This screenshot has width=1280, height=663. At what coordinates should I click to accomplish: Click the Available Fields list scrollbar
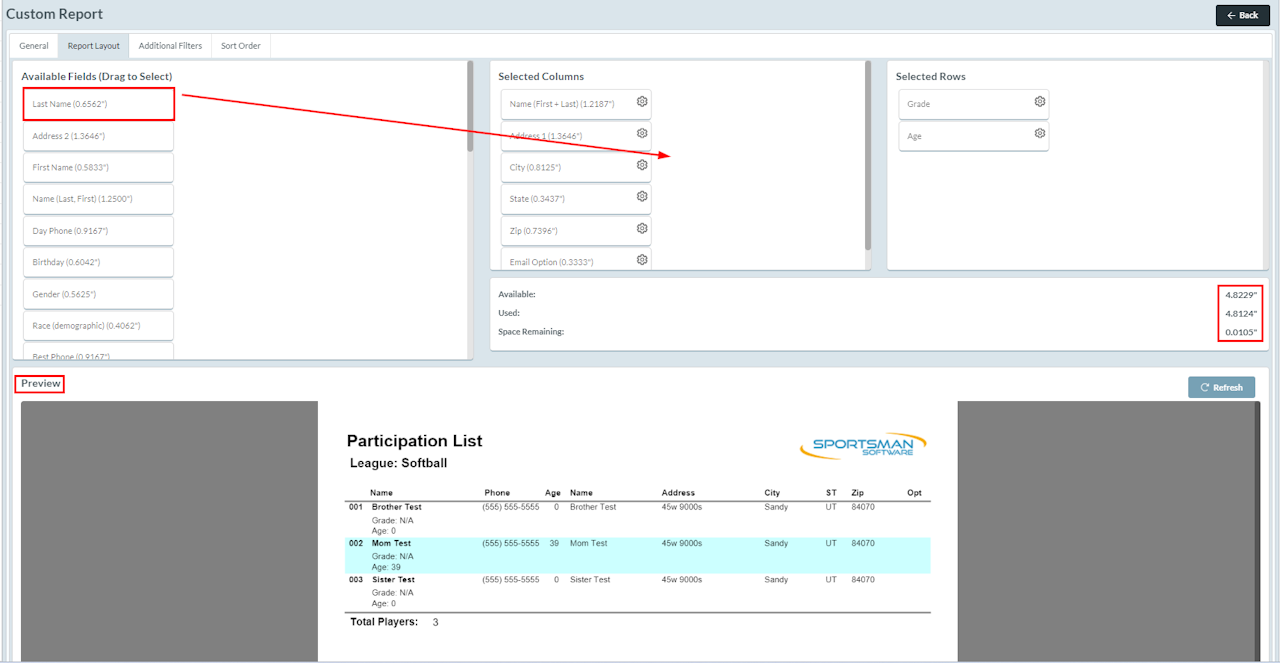point(470,106)
